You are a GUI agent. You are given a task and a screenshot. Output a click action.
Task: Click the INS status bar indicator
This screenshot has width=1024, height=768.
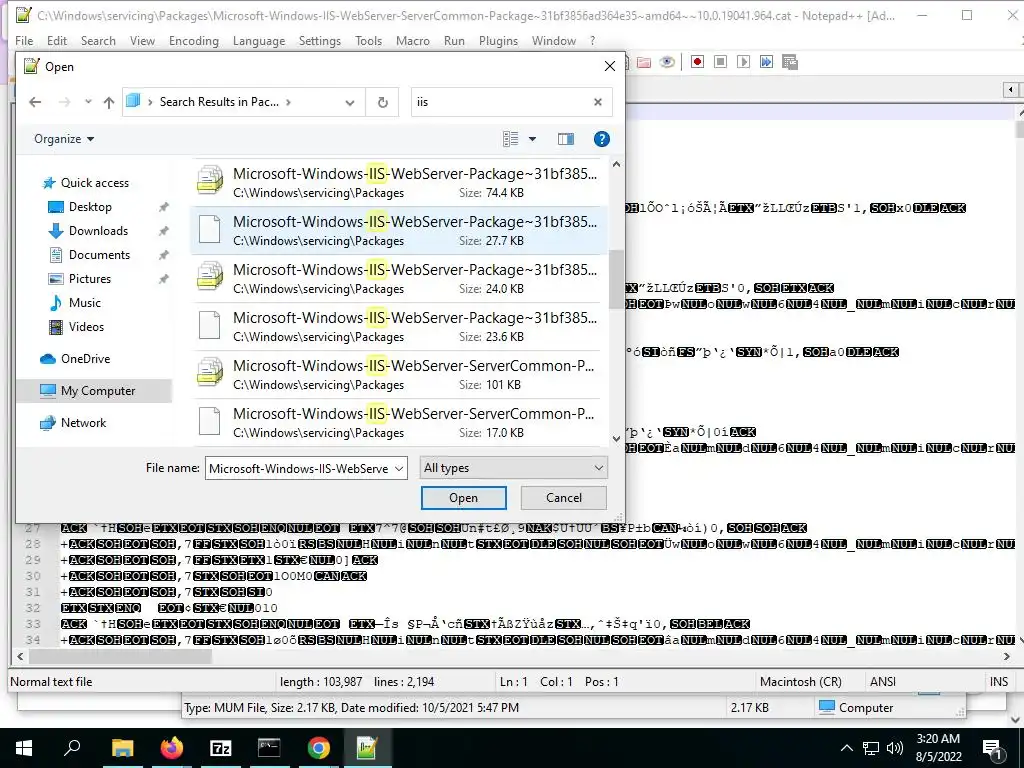coord(999,682)
